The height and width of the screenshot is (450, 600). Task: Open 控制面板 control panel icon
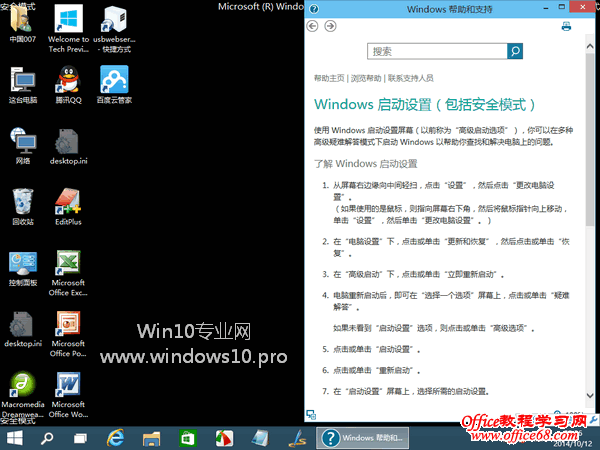click(23, 269)
